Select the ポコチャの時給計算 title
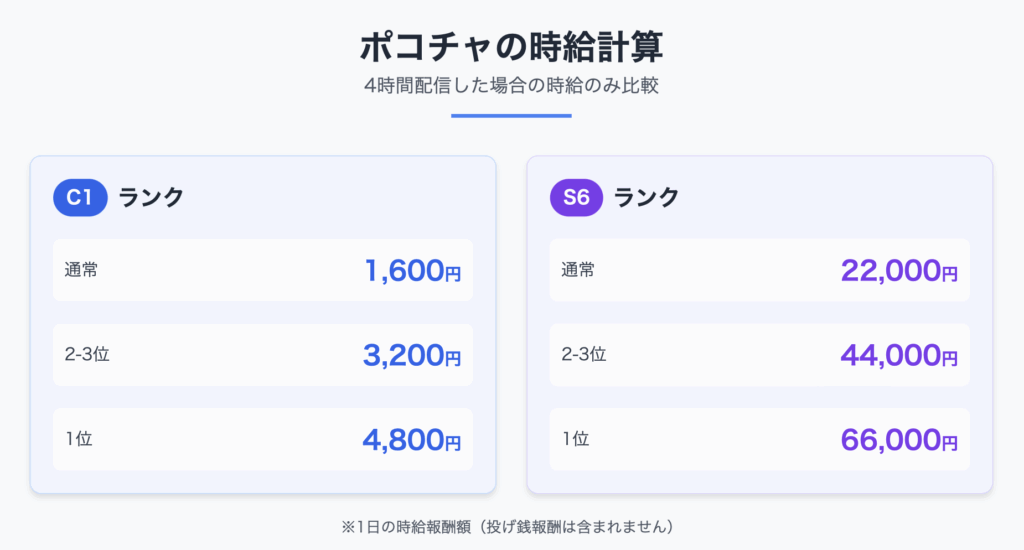The height and width of the screenshot is (550, 1024). tap(511, 47)
